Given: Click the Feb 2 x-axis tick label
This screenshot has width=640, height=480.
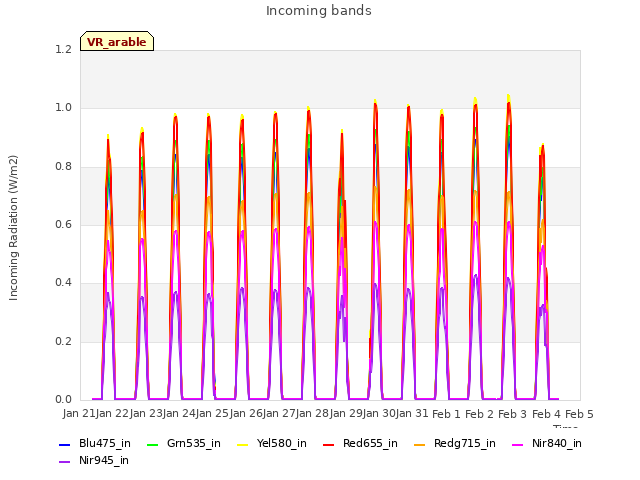Looking at the screenshot, I should point(480,414).
